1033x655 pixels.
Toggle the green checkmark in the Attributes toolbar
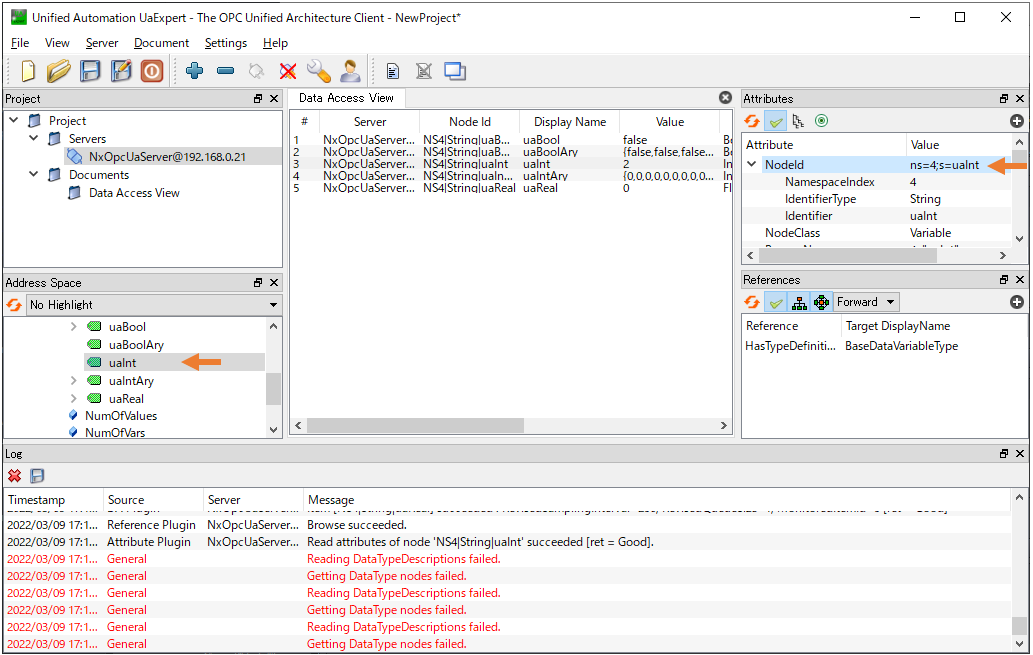pyautogui.click(x=775, y=121)
